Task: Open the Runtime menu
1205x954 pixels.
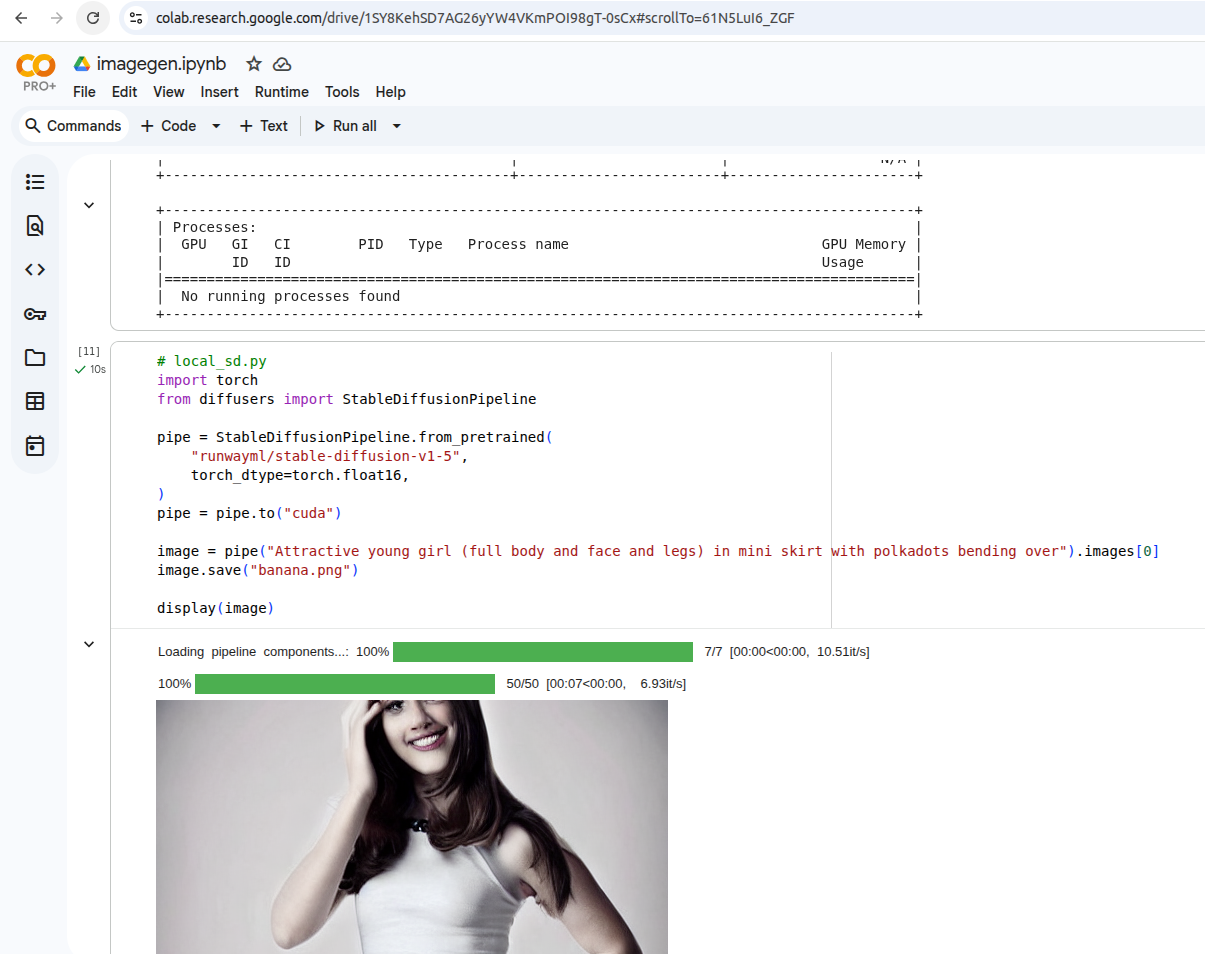Action: click(281, 92)
